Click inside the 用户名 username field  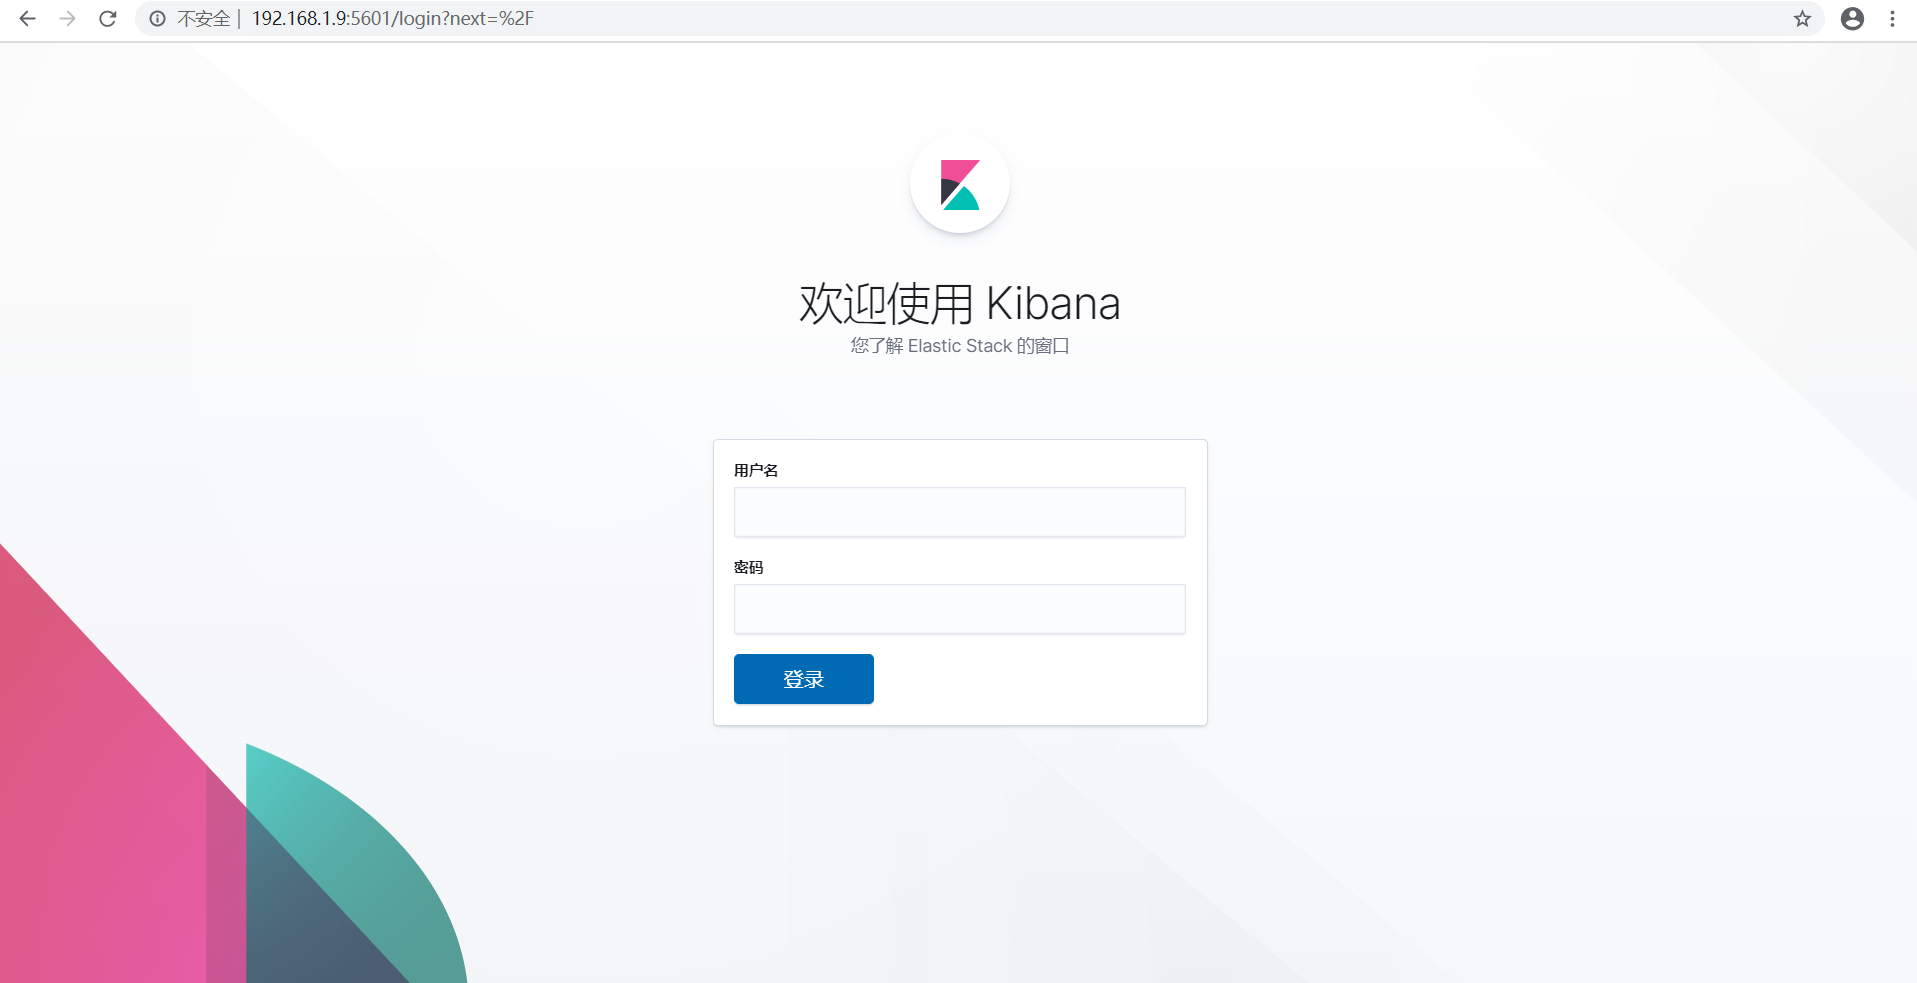coord(958,512)
